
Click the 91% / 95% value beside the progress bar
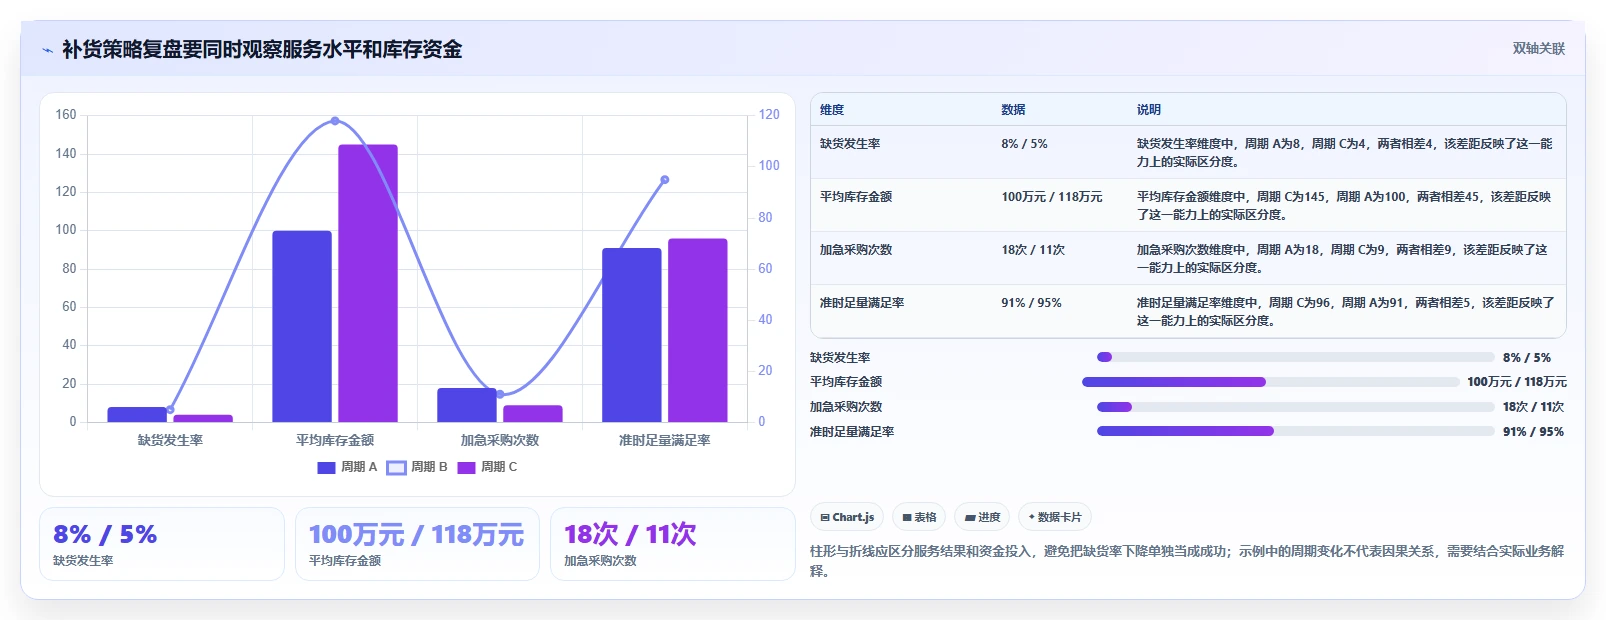pyautogui.click(x=1533, y=431)
